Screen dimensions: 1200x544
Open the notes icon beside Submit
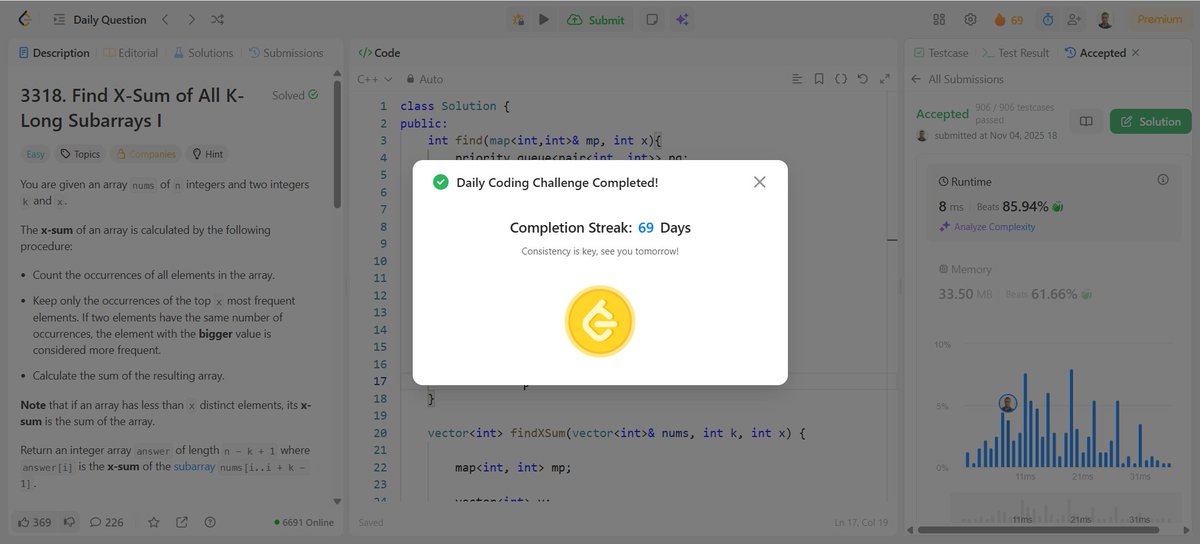click(652, 19)
